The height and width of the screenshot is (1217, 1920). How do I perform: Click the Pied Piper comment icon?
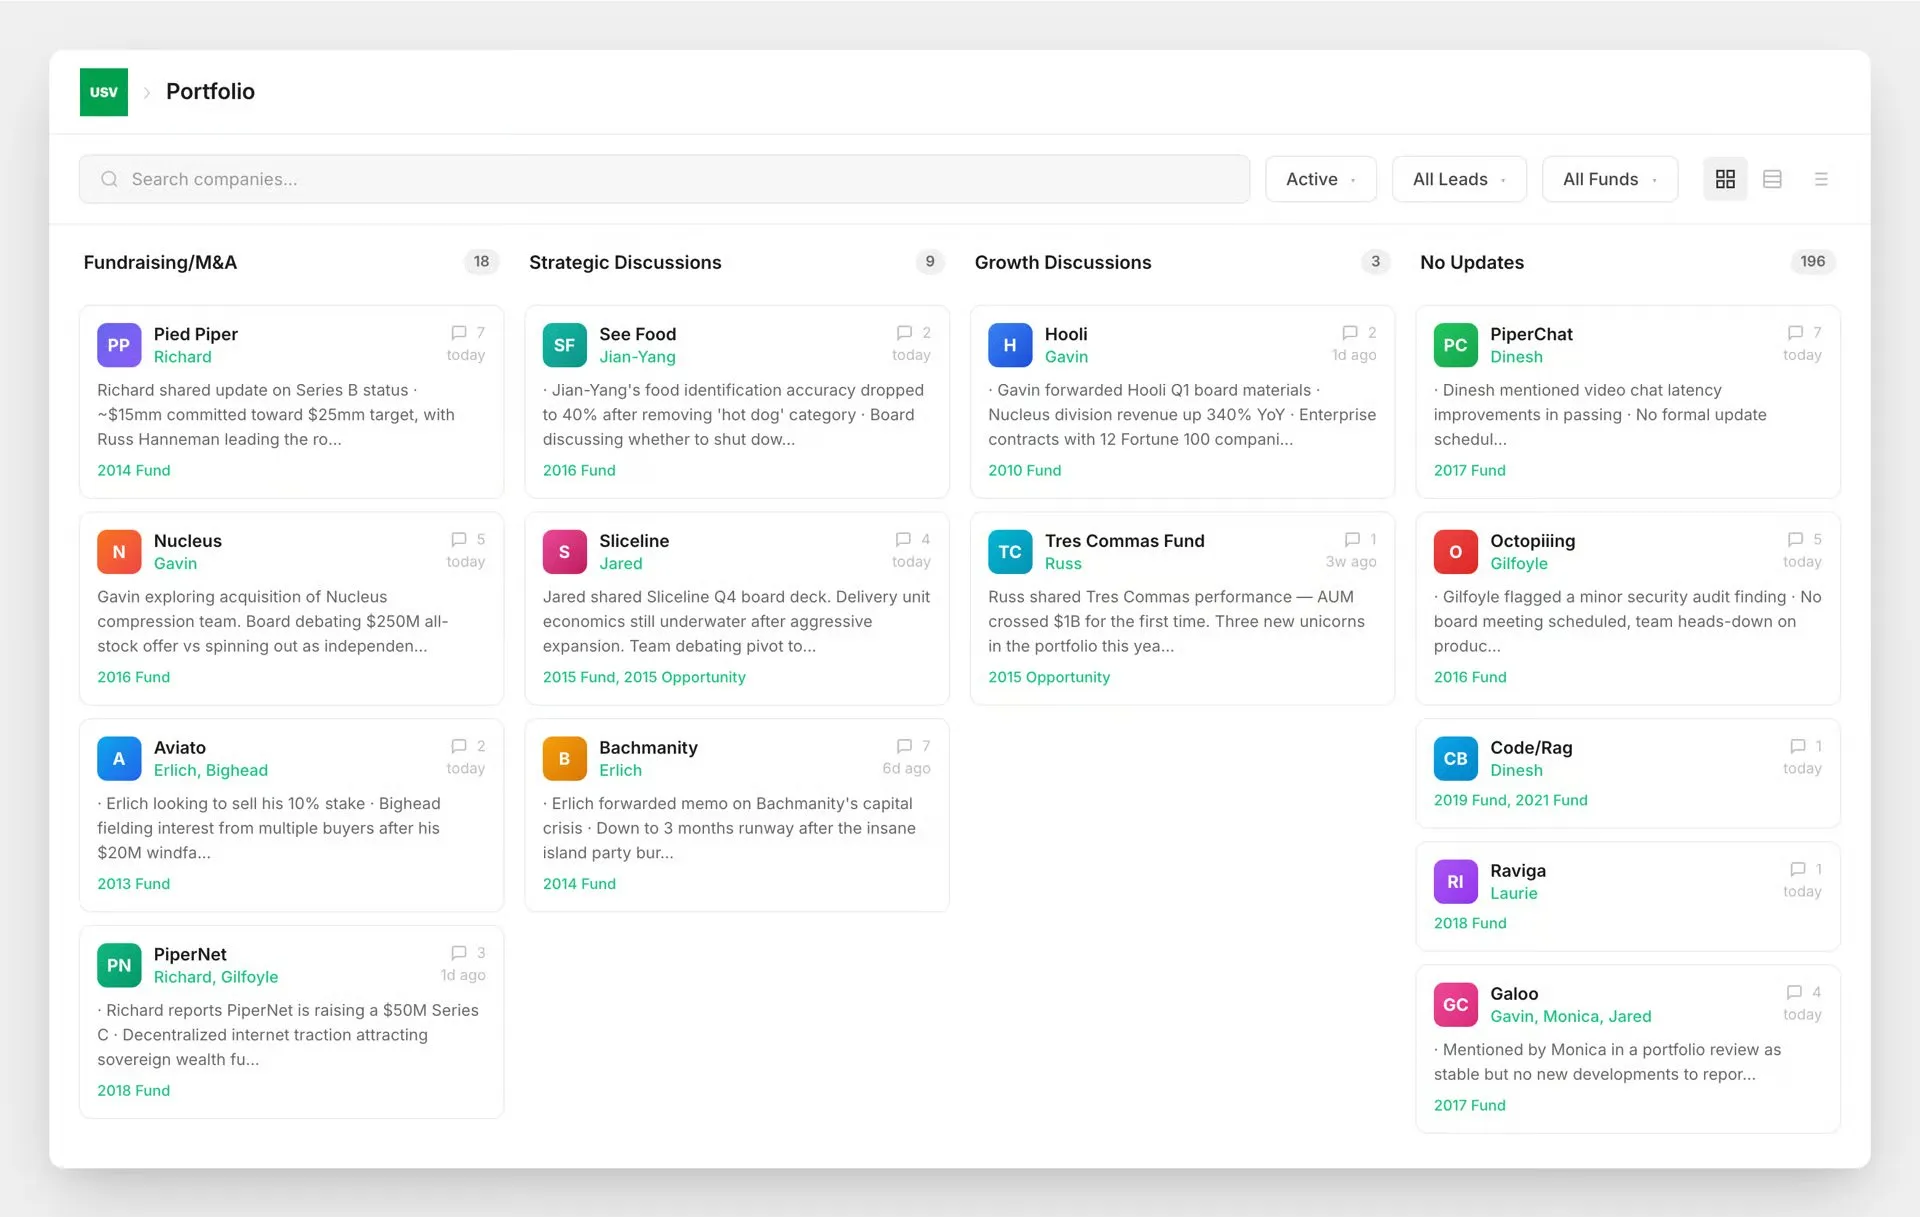[459, 333]
